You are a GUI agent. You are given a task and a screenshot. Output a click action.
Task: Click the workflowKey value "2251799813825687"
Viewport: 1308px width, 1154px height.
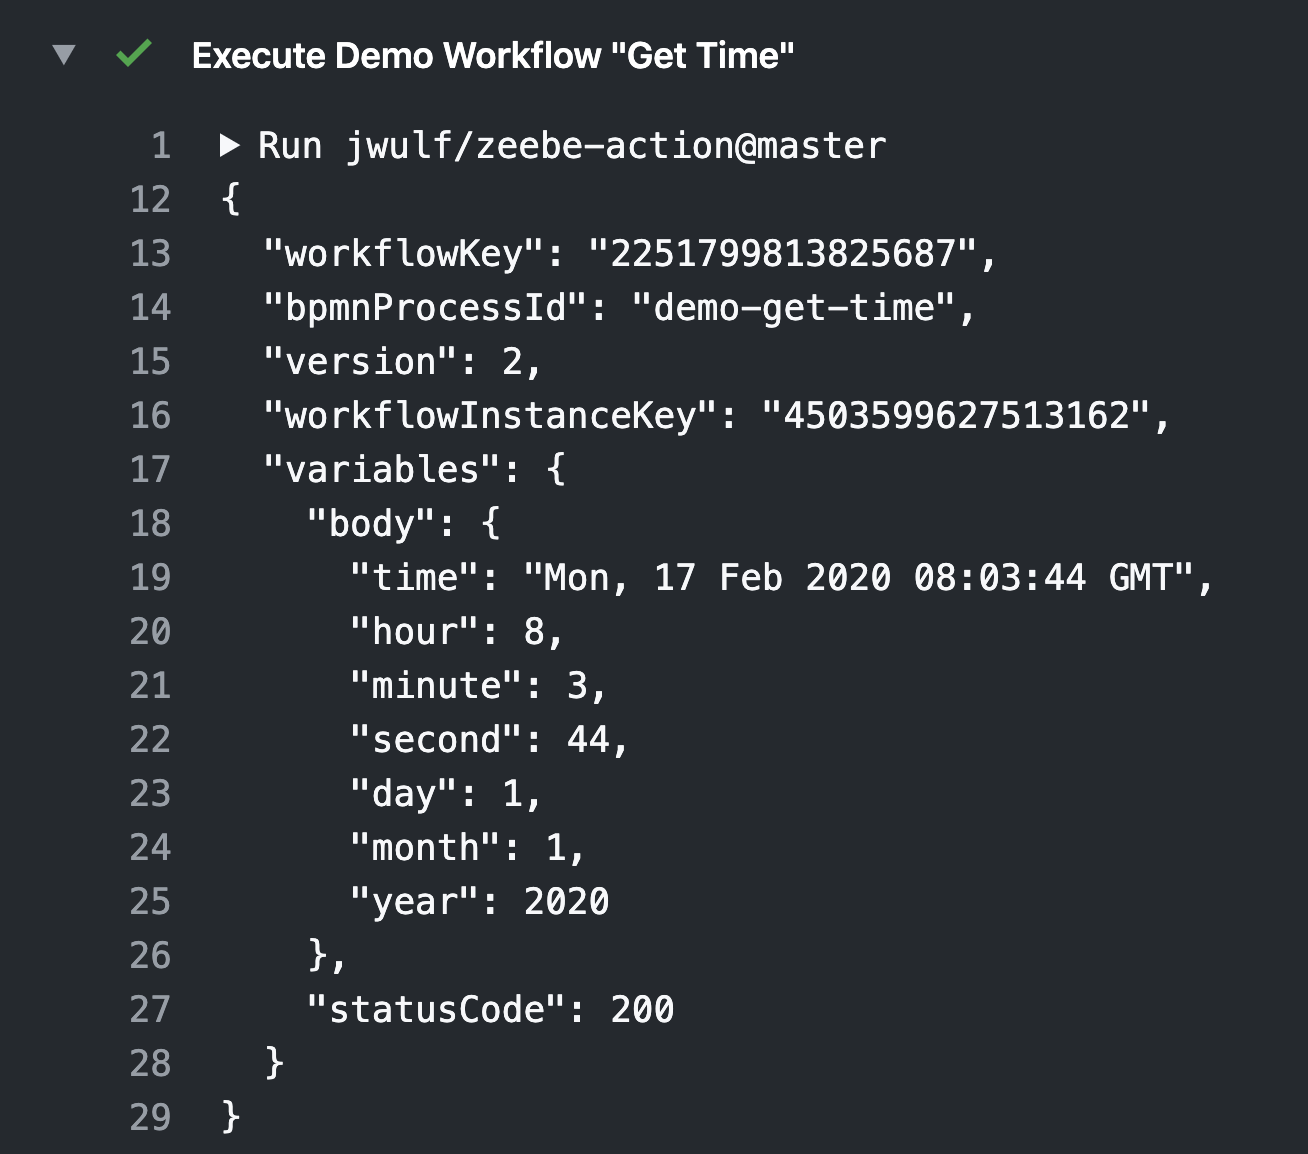783,254
